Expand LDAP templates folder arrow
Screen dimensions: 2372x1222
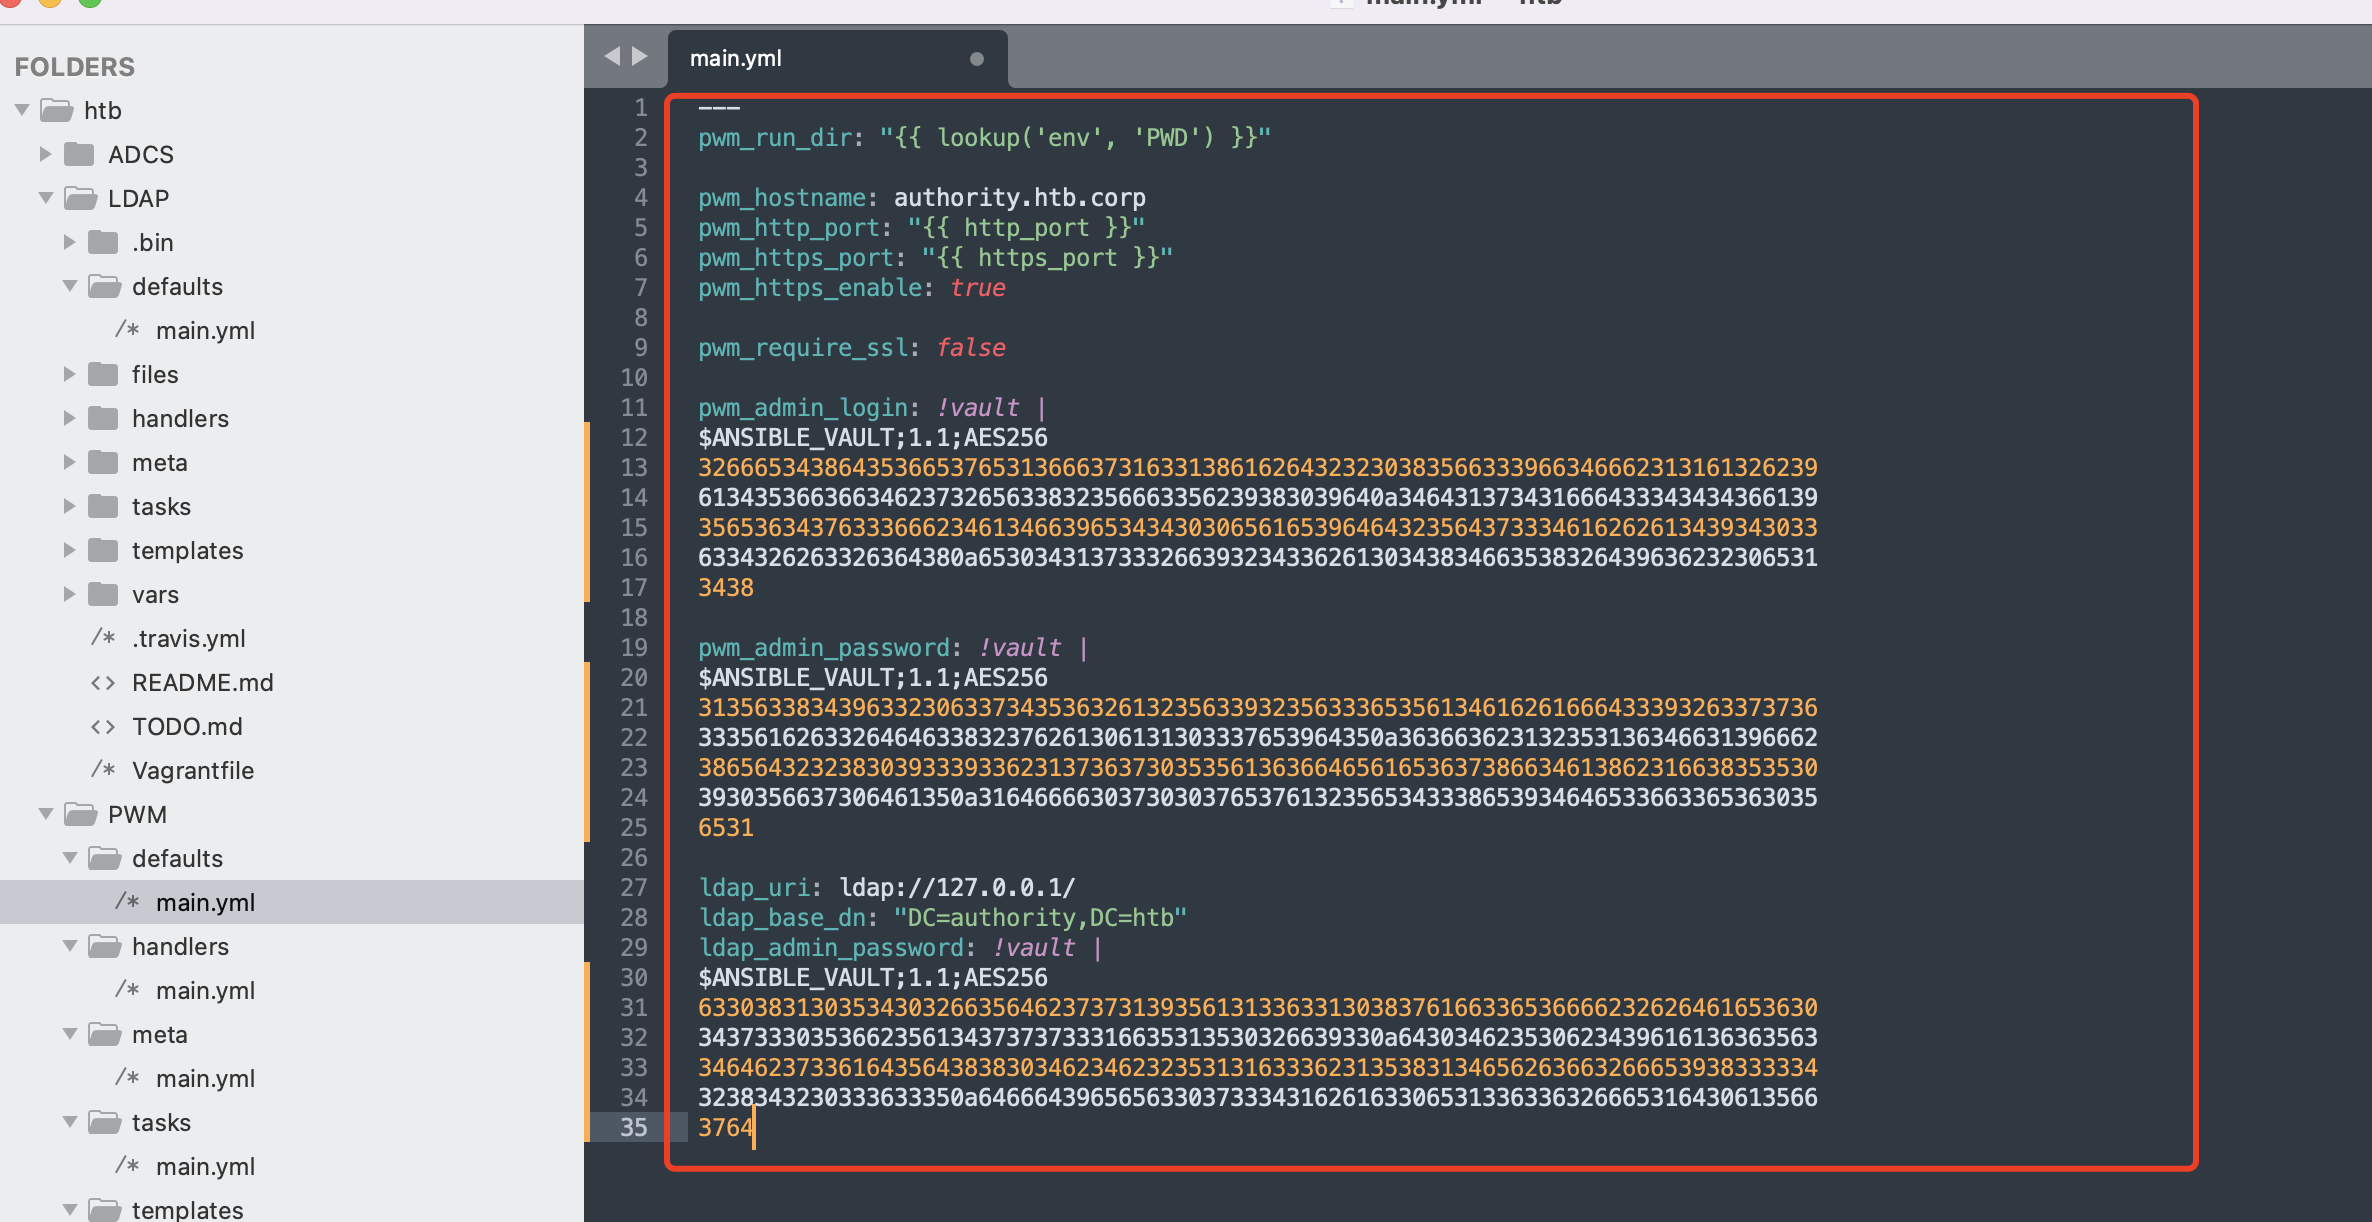[69, 550]
